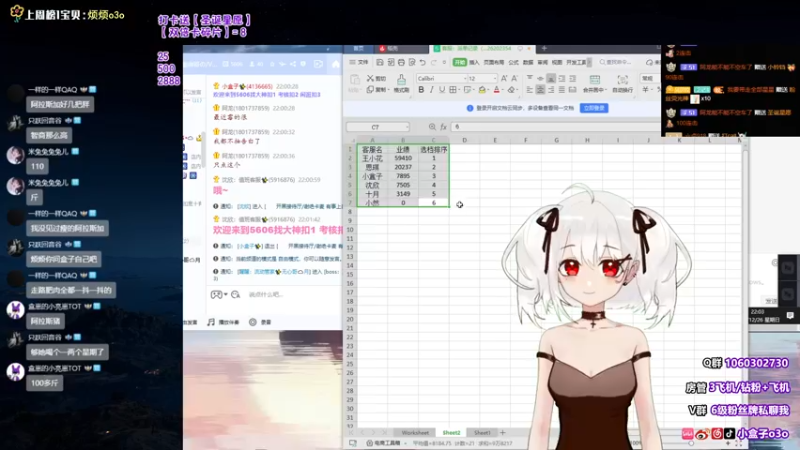
Task: Click the Auto Wrap (自动换行) button
Action: (x=622, y=83)
